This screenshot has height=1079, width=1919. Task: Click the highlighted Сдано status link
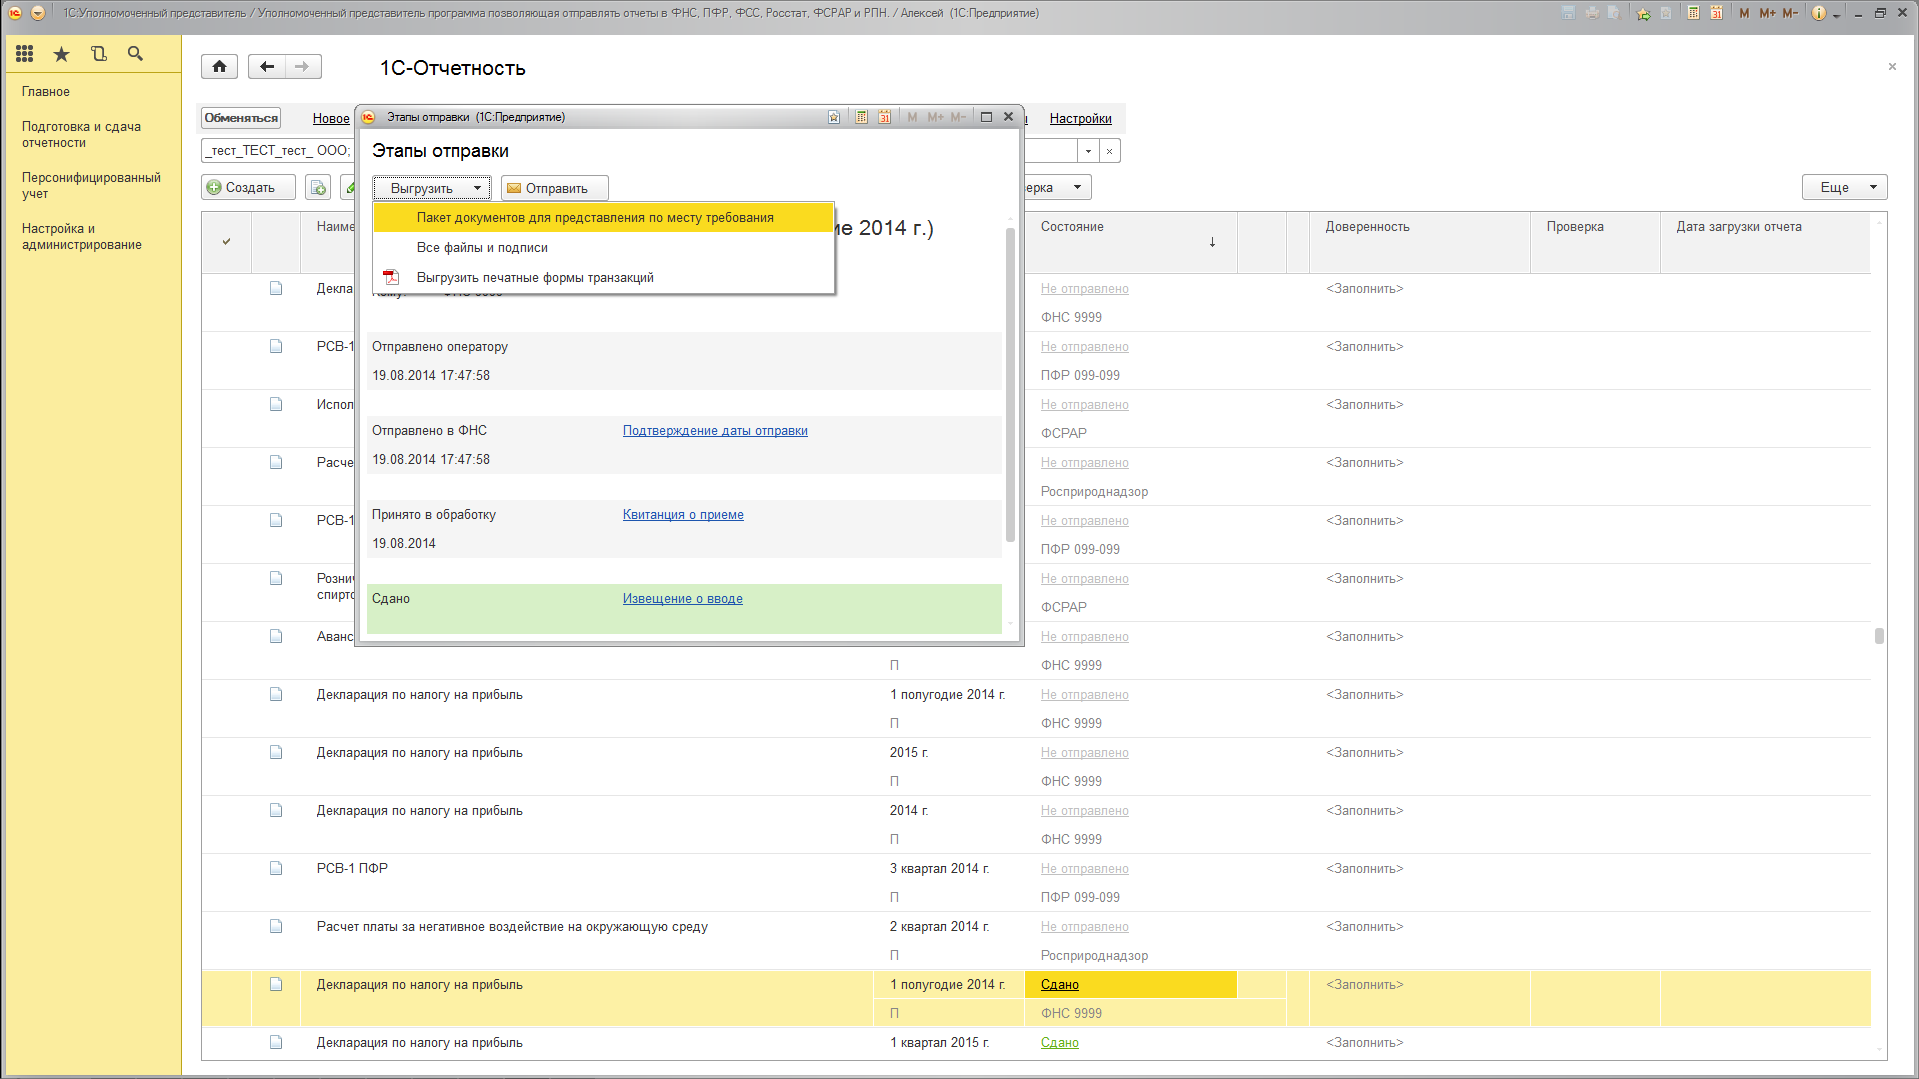(1060, 984)
